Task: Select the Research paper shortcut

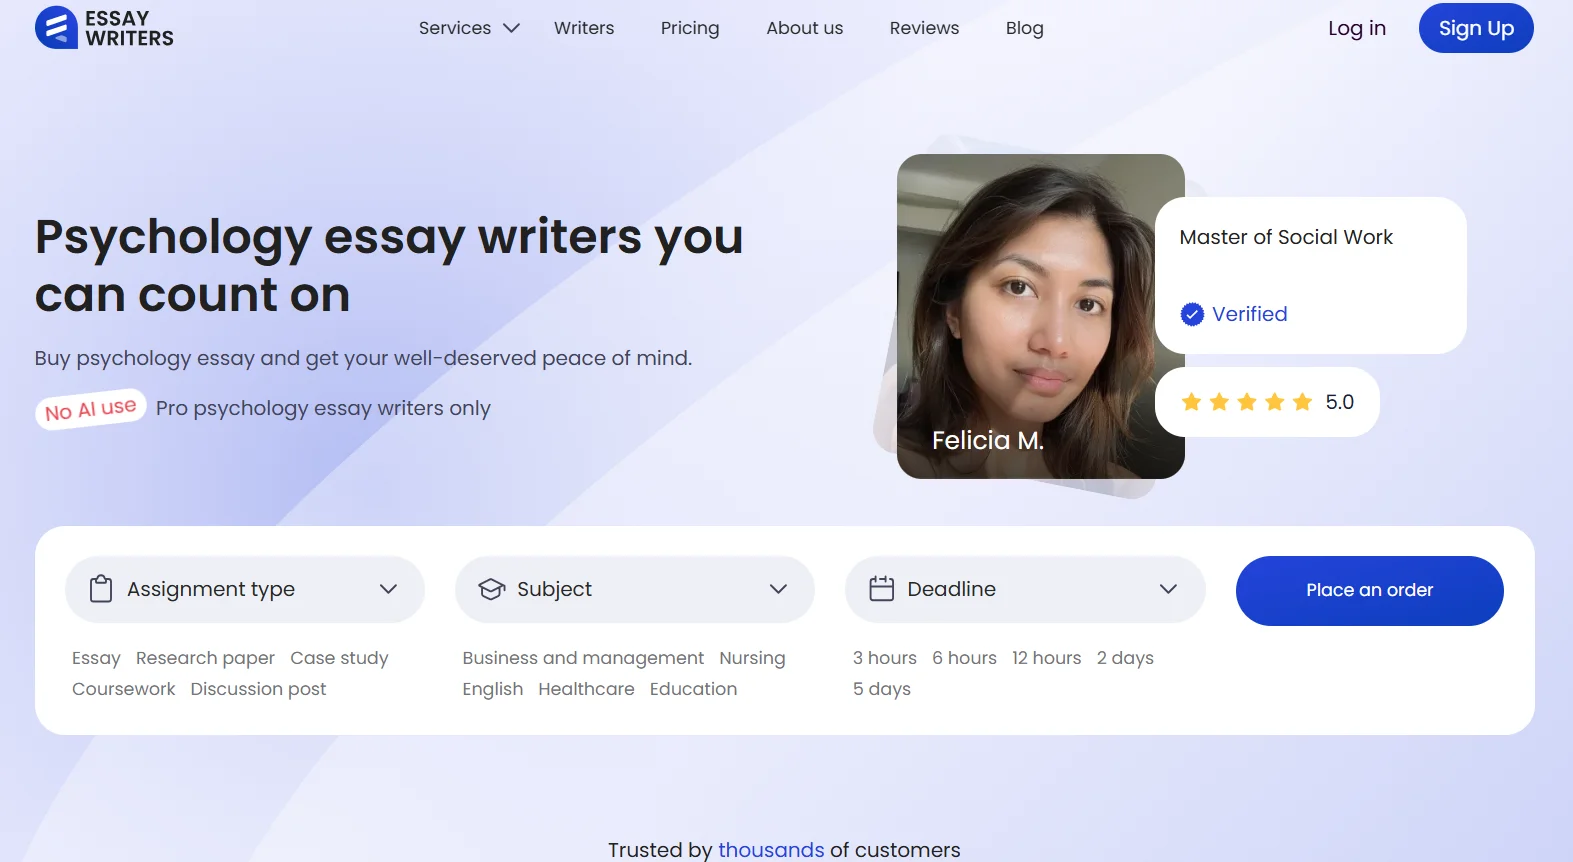Action: click(205, 658)
